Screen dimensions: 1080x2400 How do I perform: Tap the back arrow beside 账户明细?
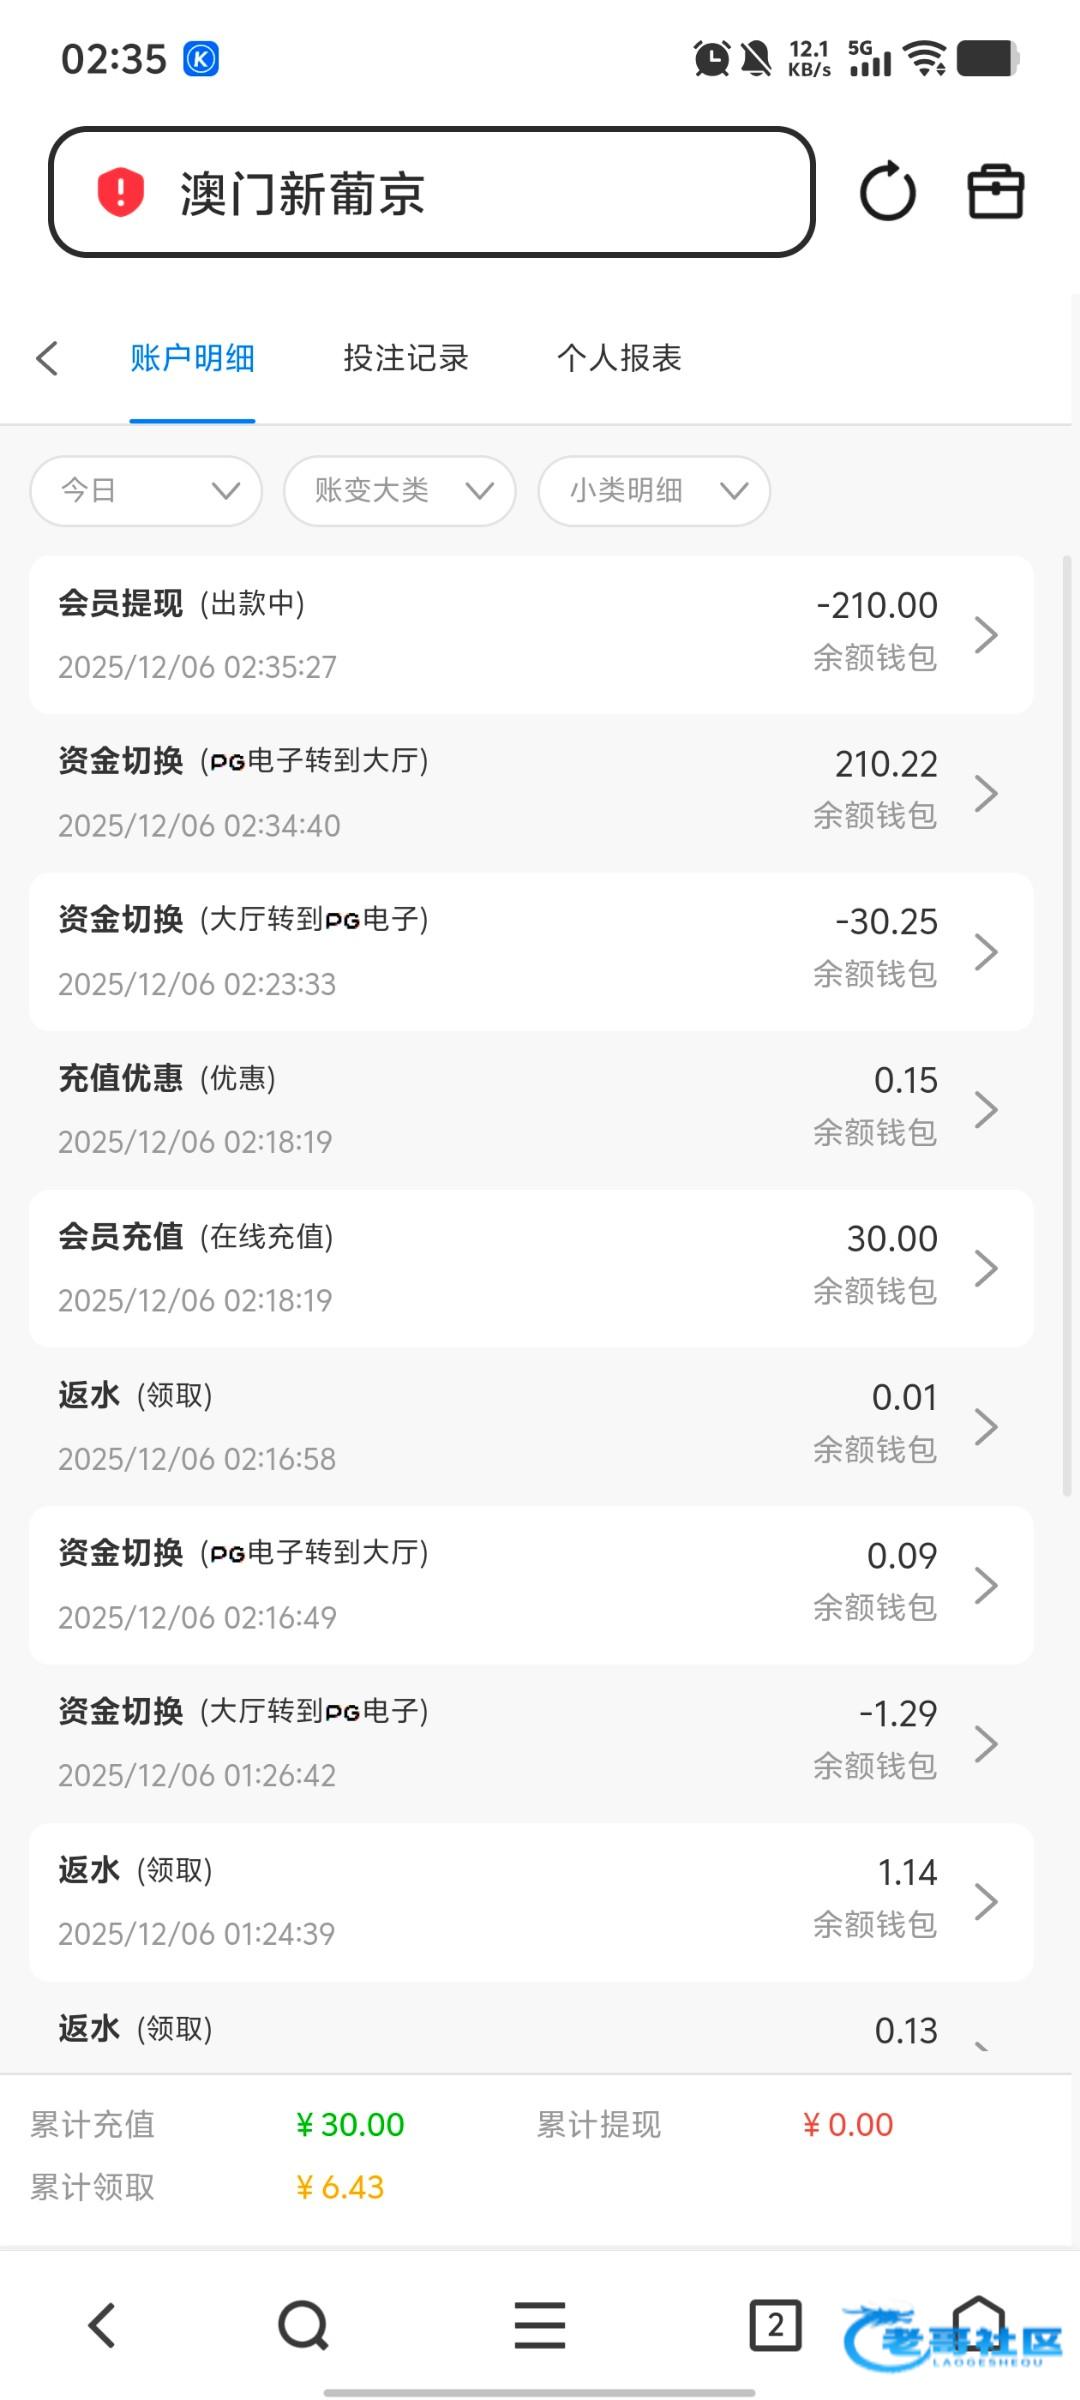tap(47, 358)
